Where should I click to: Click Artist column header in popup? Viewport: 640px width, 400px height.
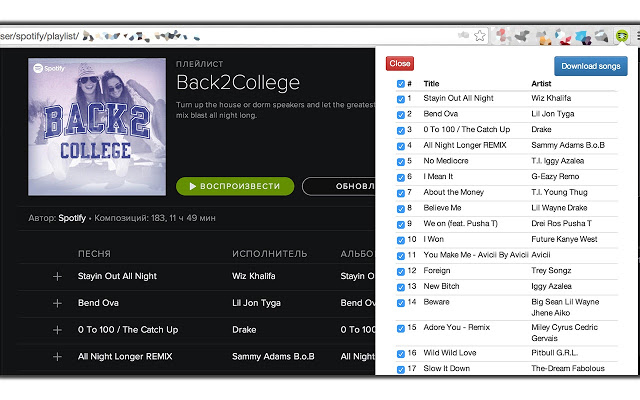point(541,84)
